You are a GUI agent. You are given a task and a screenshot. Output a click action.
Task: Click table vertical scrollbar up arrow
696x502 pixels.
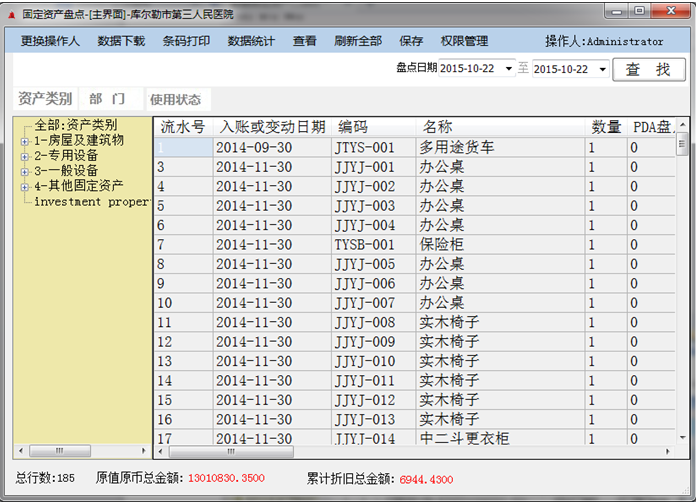click(x=683, y=125)
